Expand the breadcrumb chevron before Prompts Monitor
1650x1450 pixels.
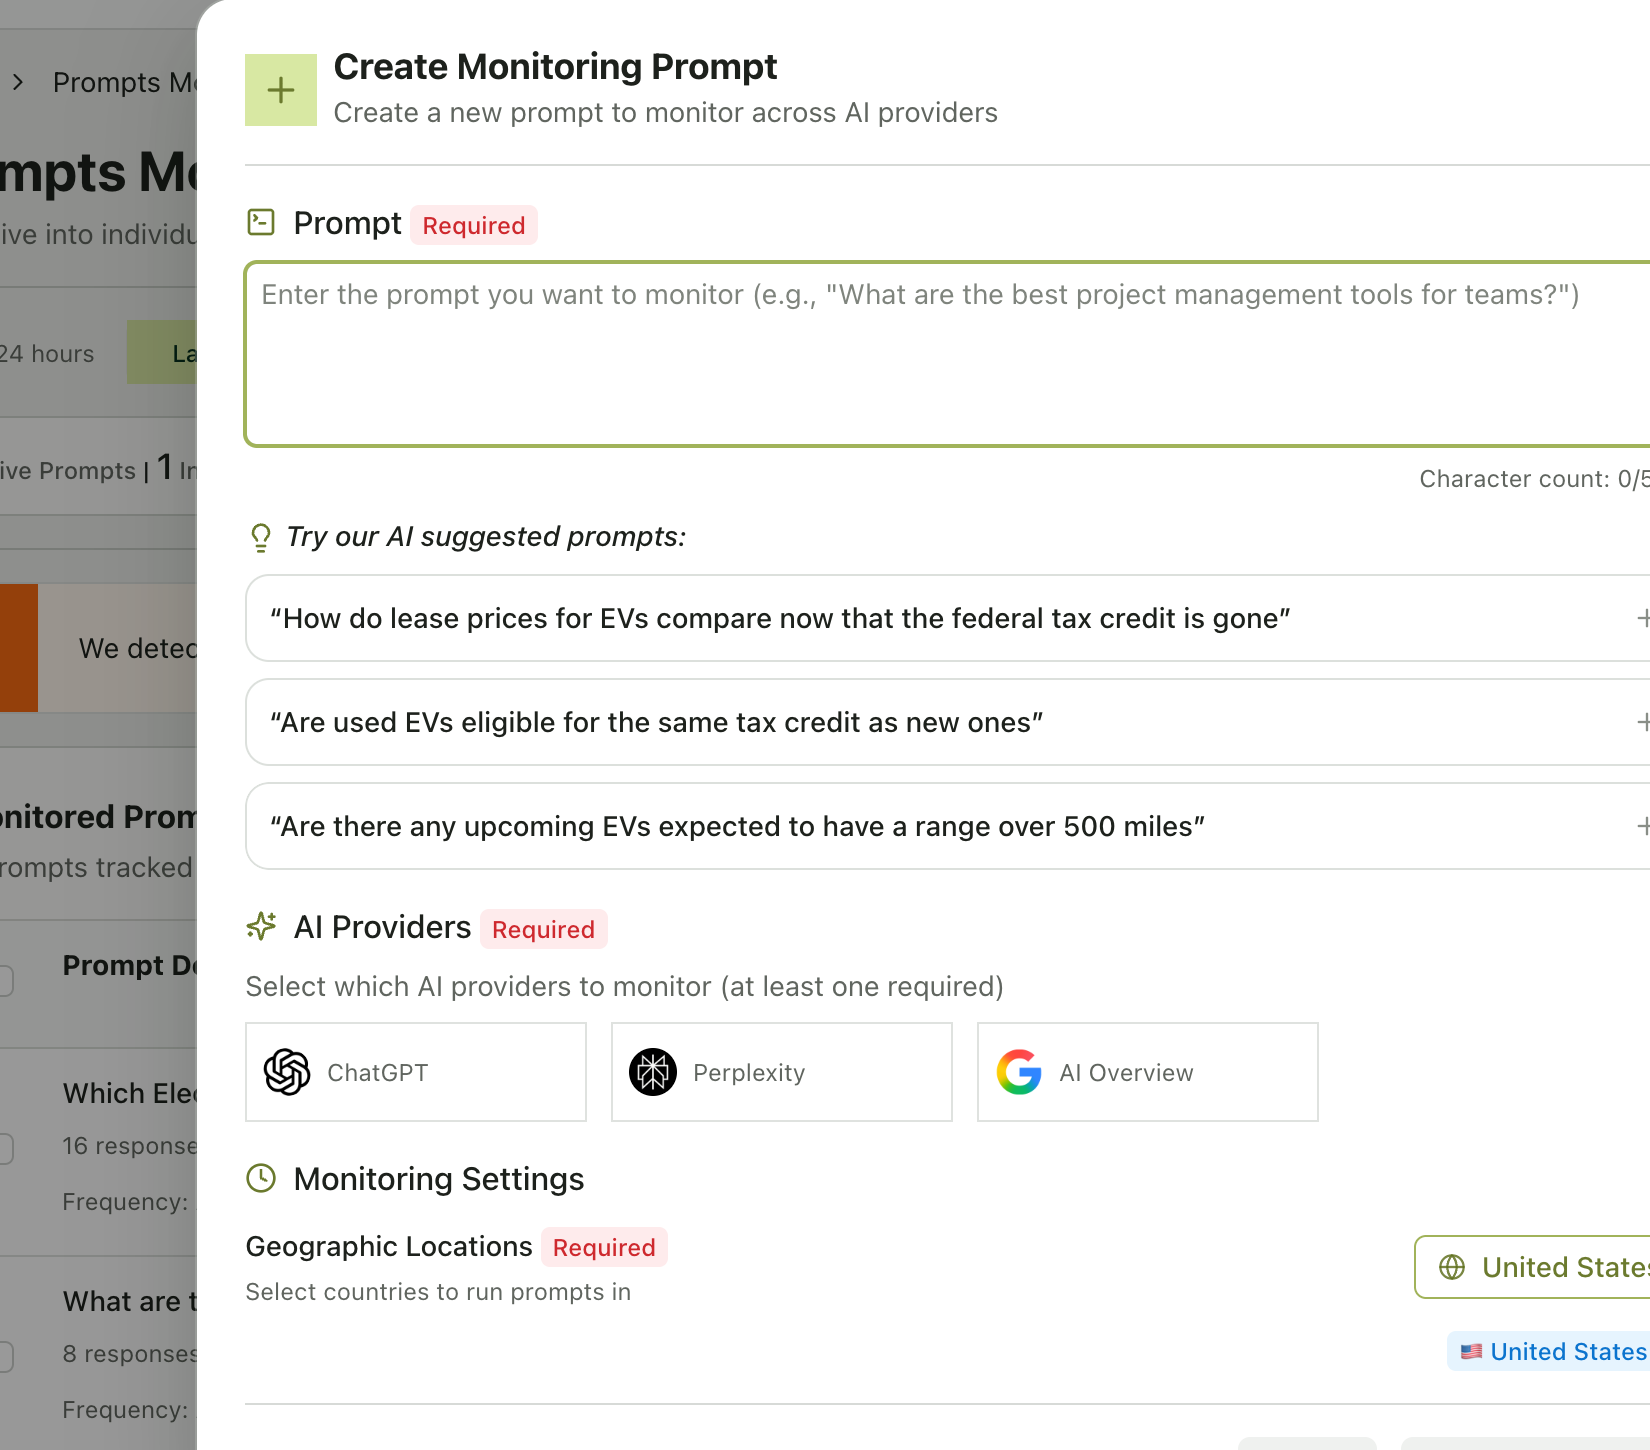click(17, 82)
